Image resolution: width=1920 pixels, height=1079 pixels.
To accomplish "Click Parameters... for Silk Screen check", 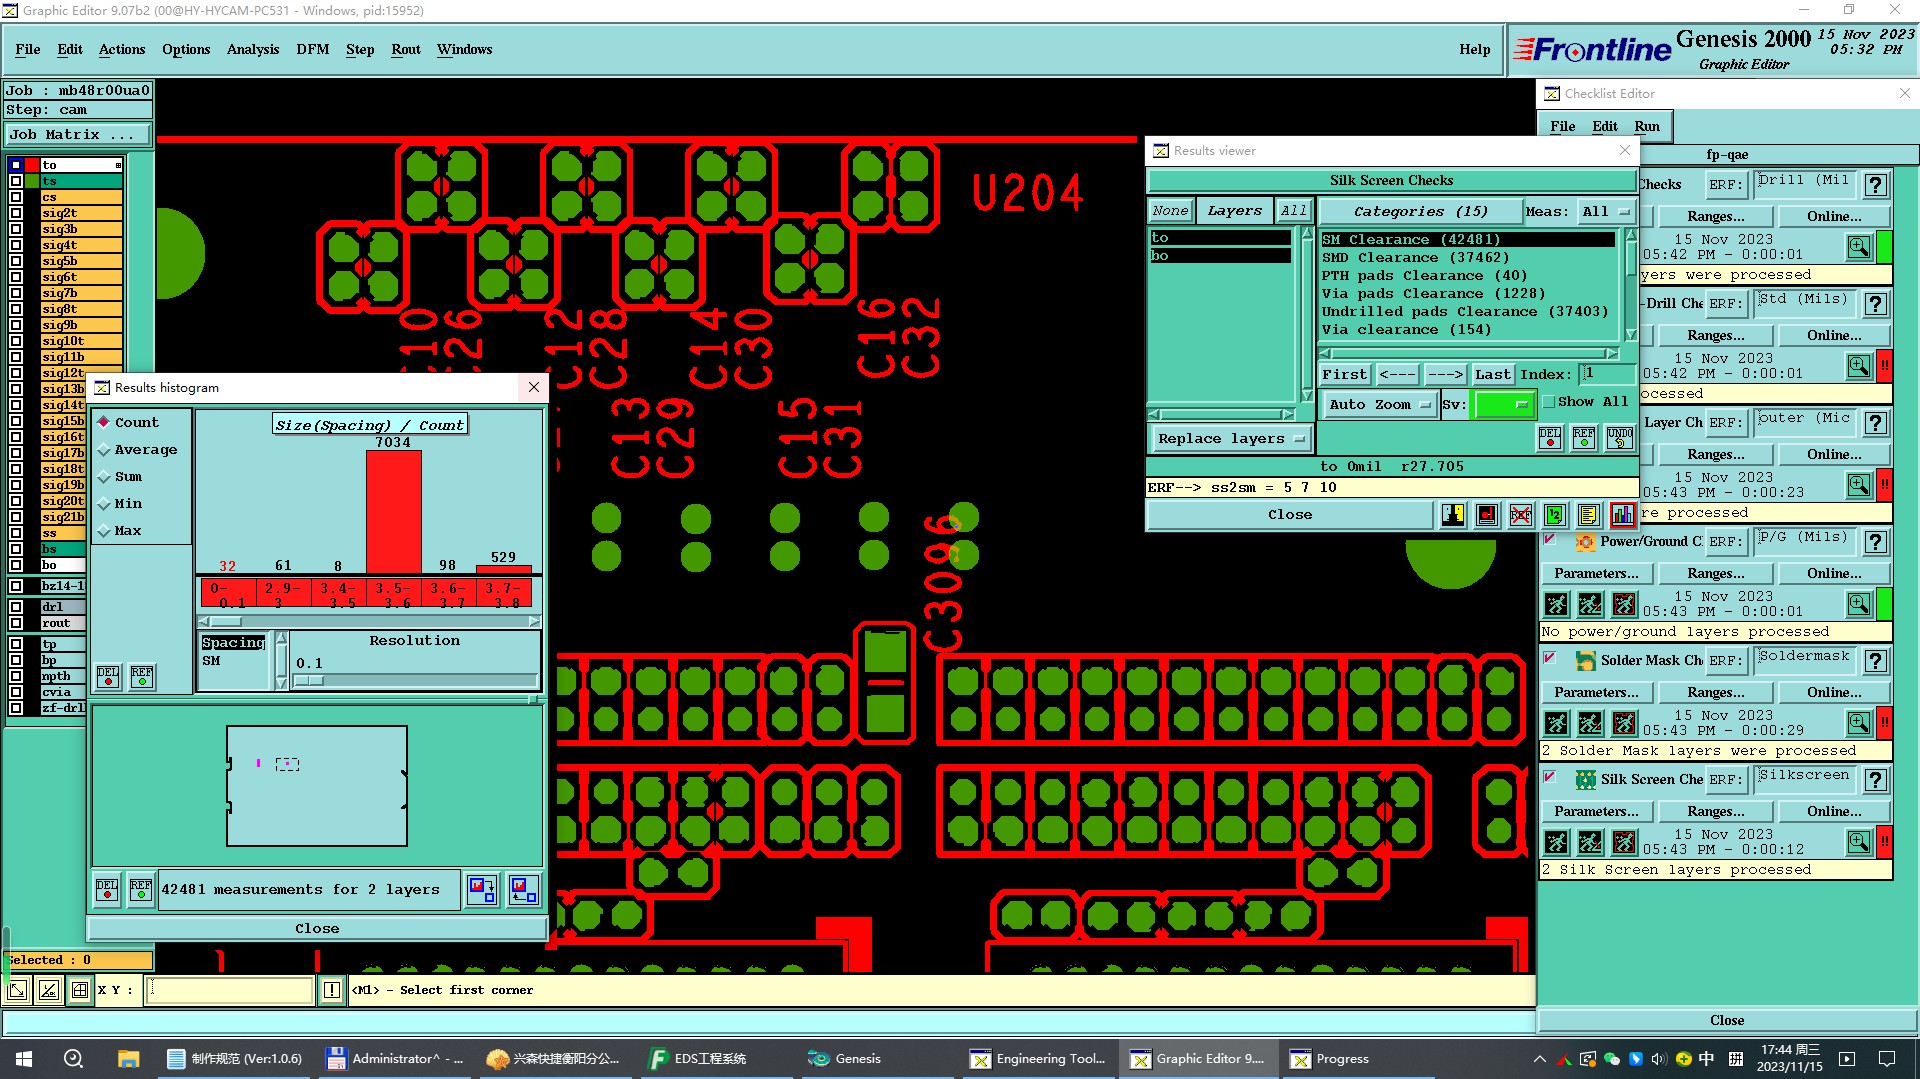I will [x=1596, y=812].
